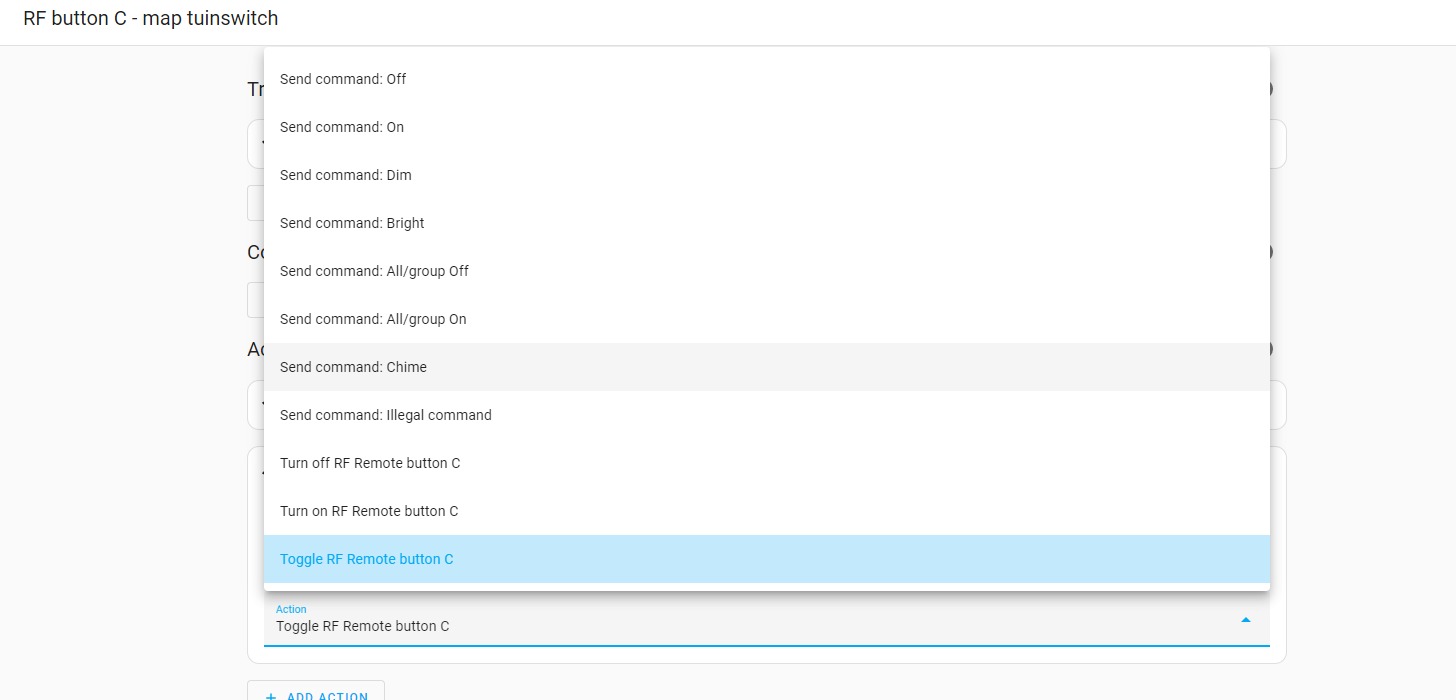Click the Action select field value
1456x700 pixels.
point(363,627)
